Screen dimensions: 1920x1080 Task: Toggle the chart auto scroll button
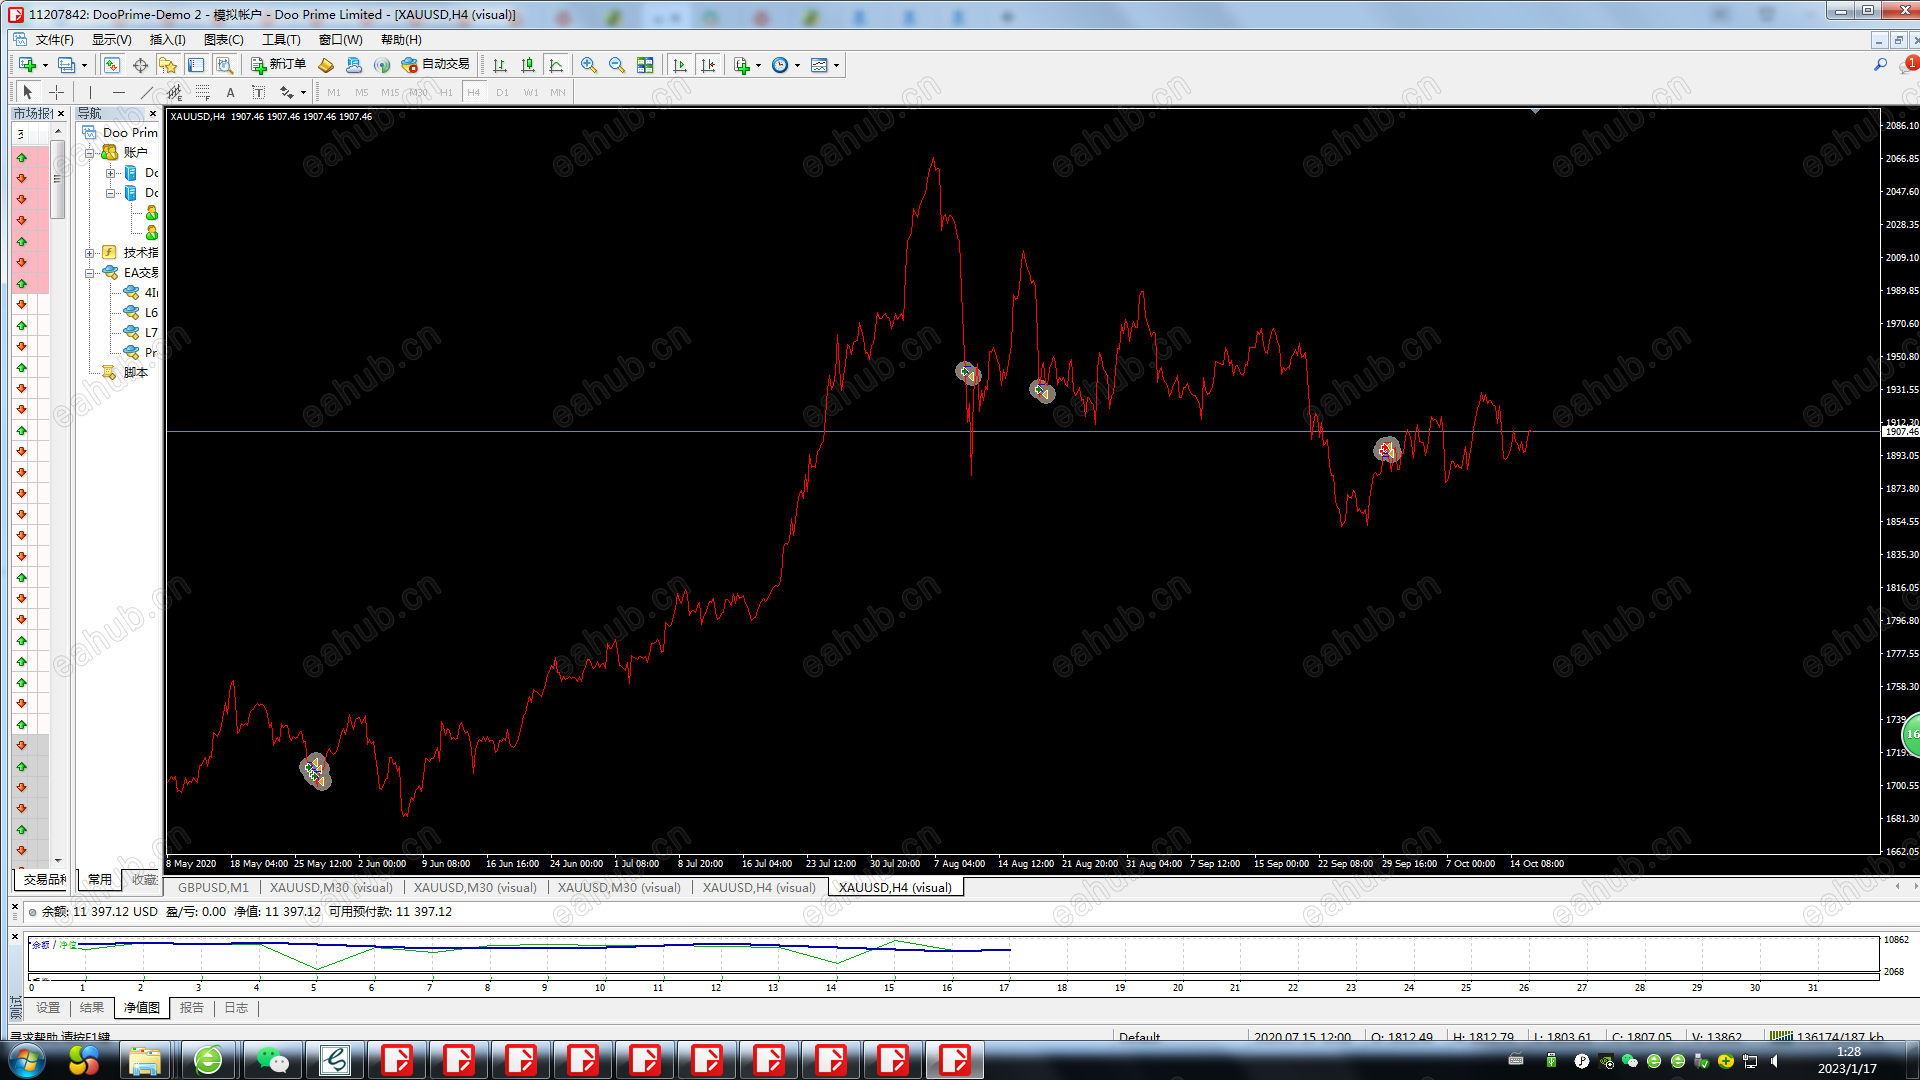pyautogui.click(x=680, y=65)
